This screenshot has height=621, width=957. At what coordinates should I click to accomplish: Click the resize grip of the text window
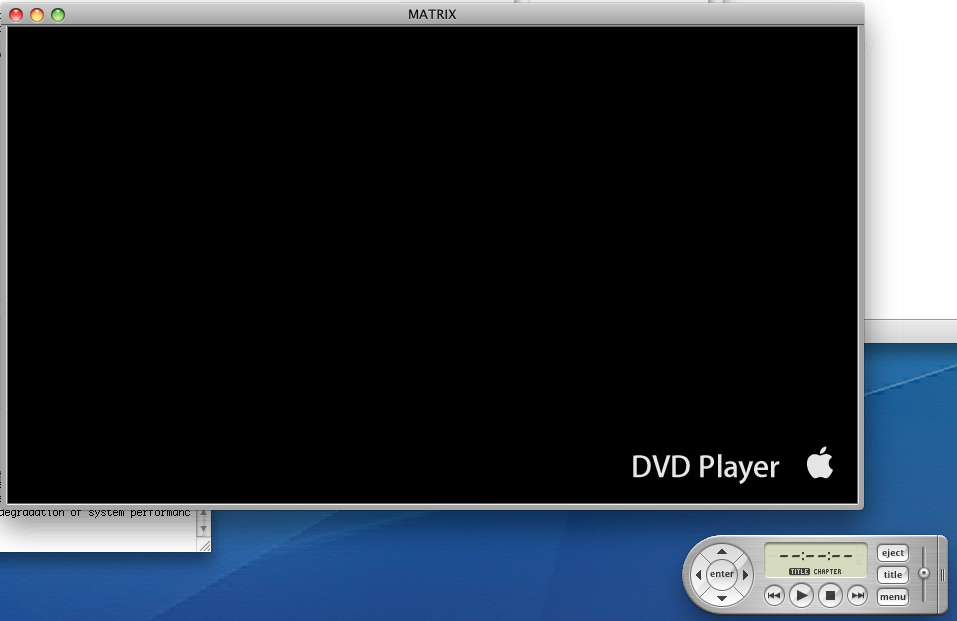[204, 545]
